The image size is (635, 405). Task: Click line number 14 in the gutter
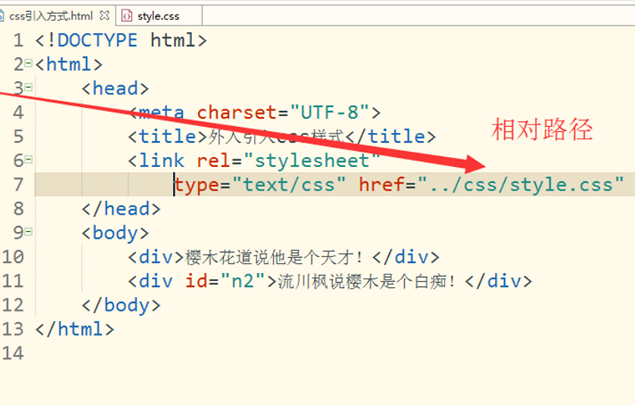tap(13, 353)
